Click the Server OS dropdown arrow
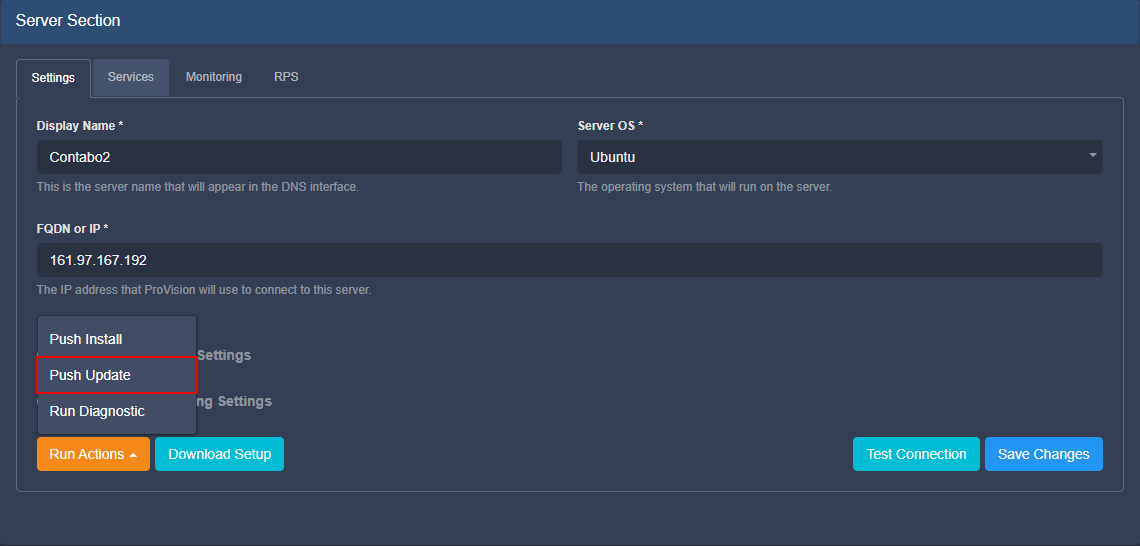The height and width of the screenshot is (546, 1140). tap(1092, 156)
